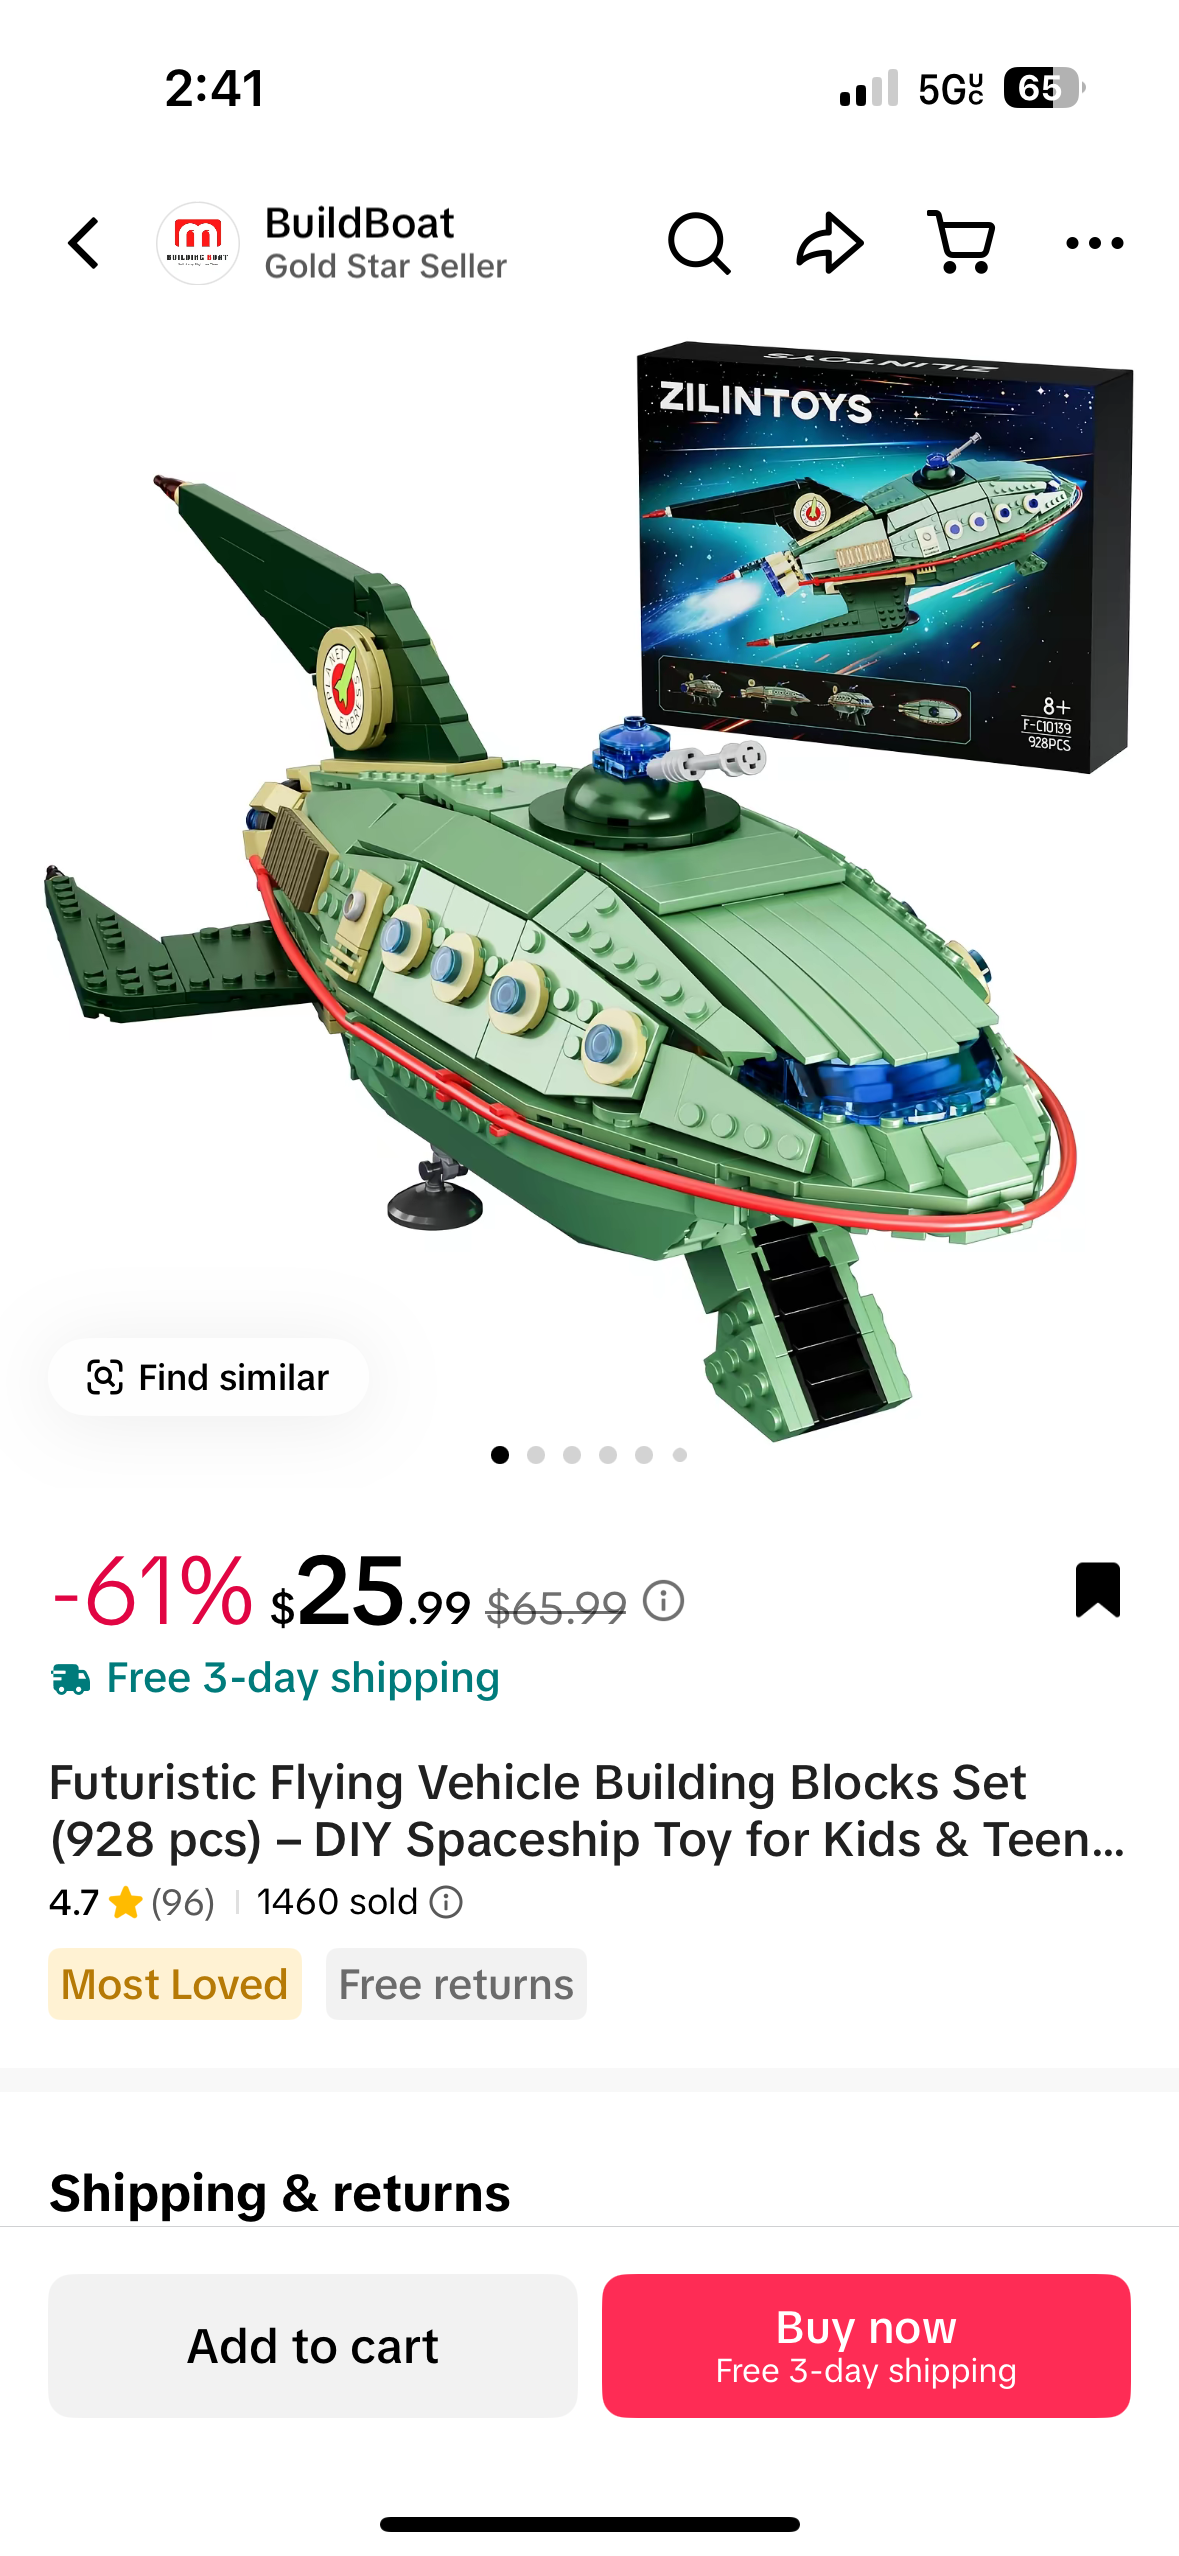
Task: Tap the Find similar button
Action: 208,1377
